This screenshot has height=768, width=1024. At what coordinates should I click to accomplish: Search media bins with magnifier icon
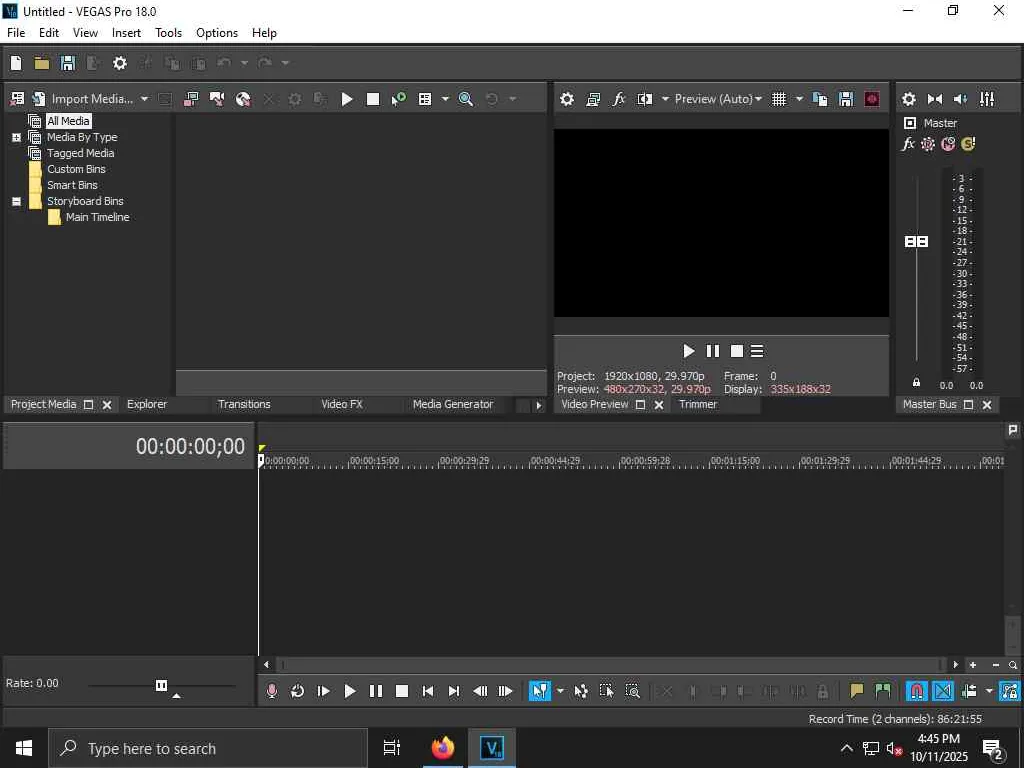point(466,99)
